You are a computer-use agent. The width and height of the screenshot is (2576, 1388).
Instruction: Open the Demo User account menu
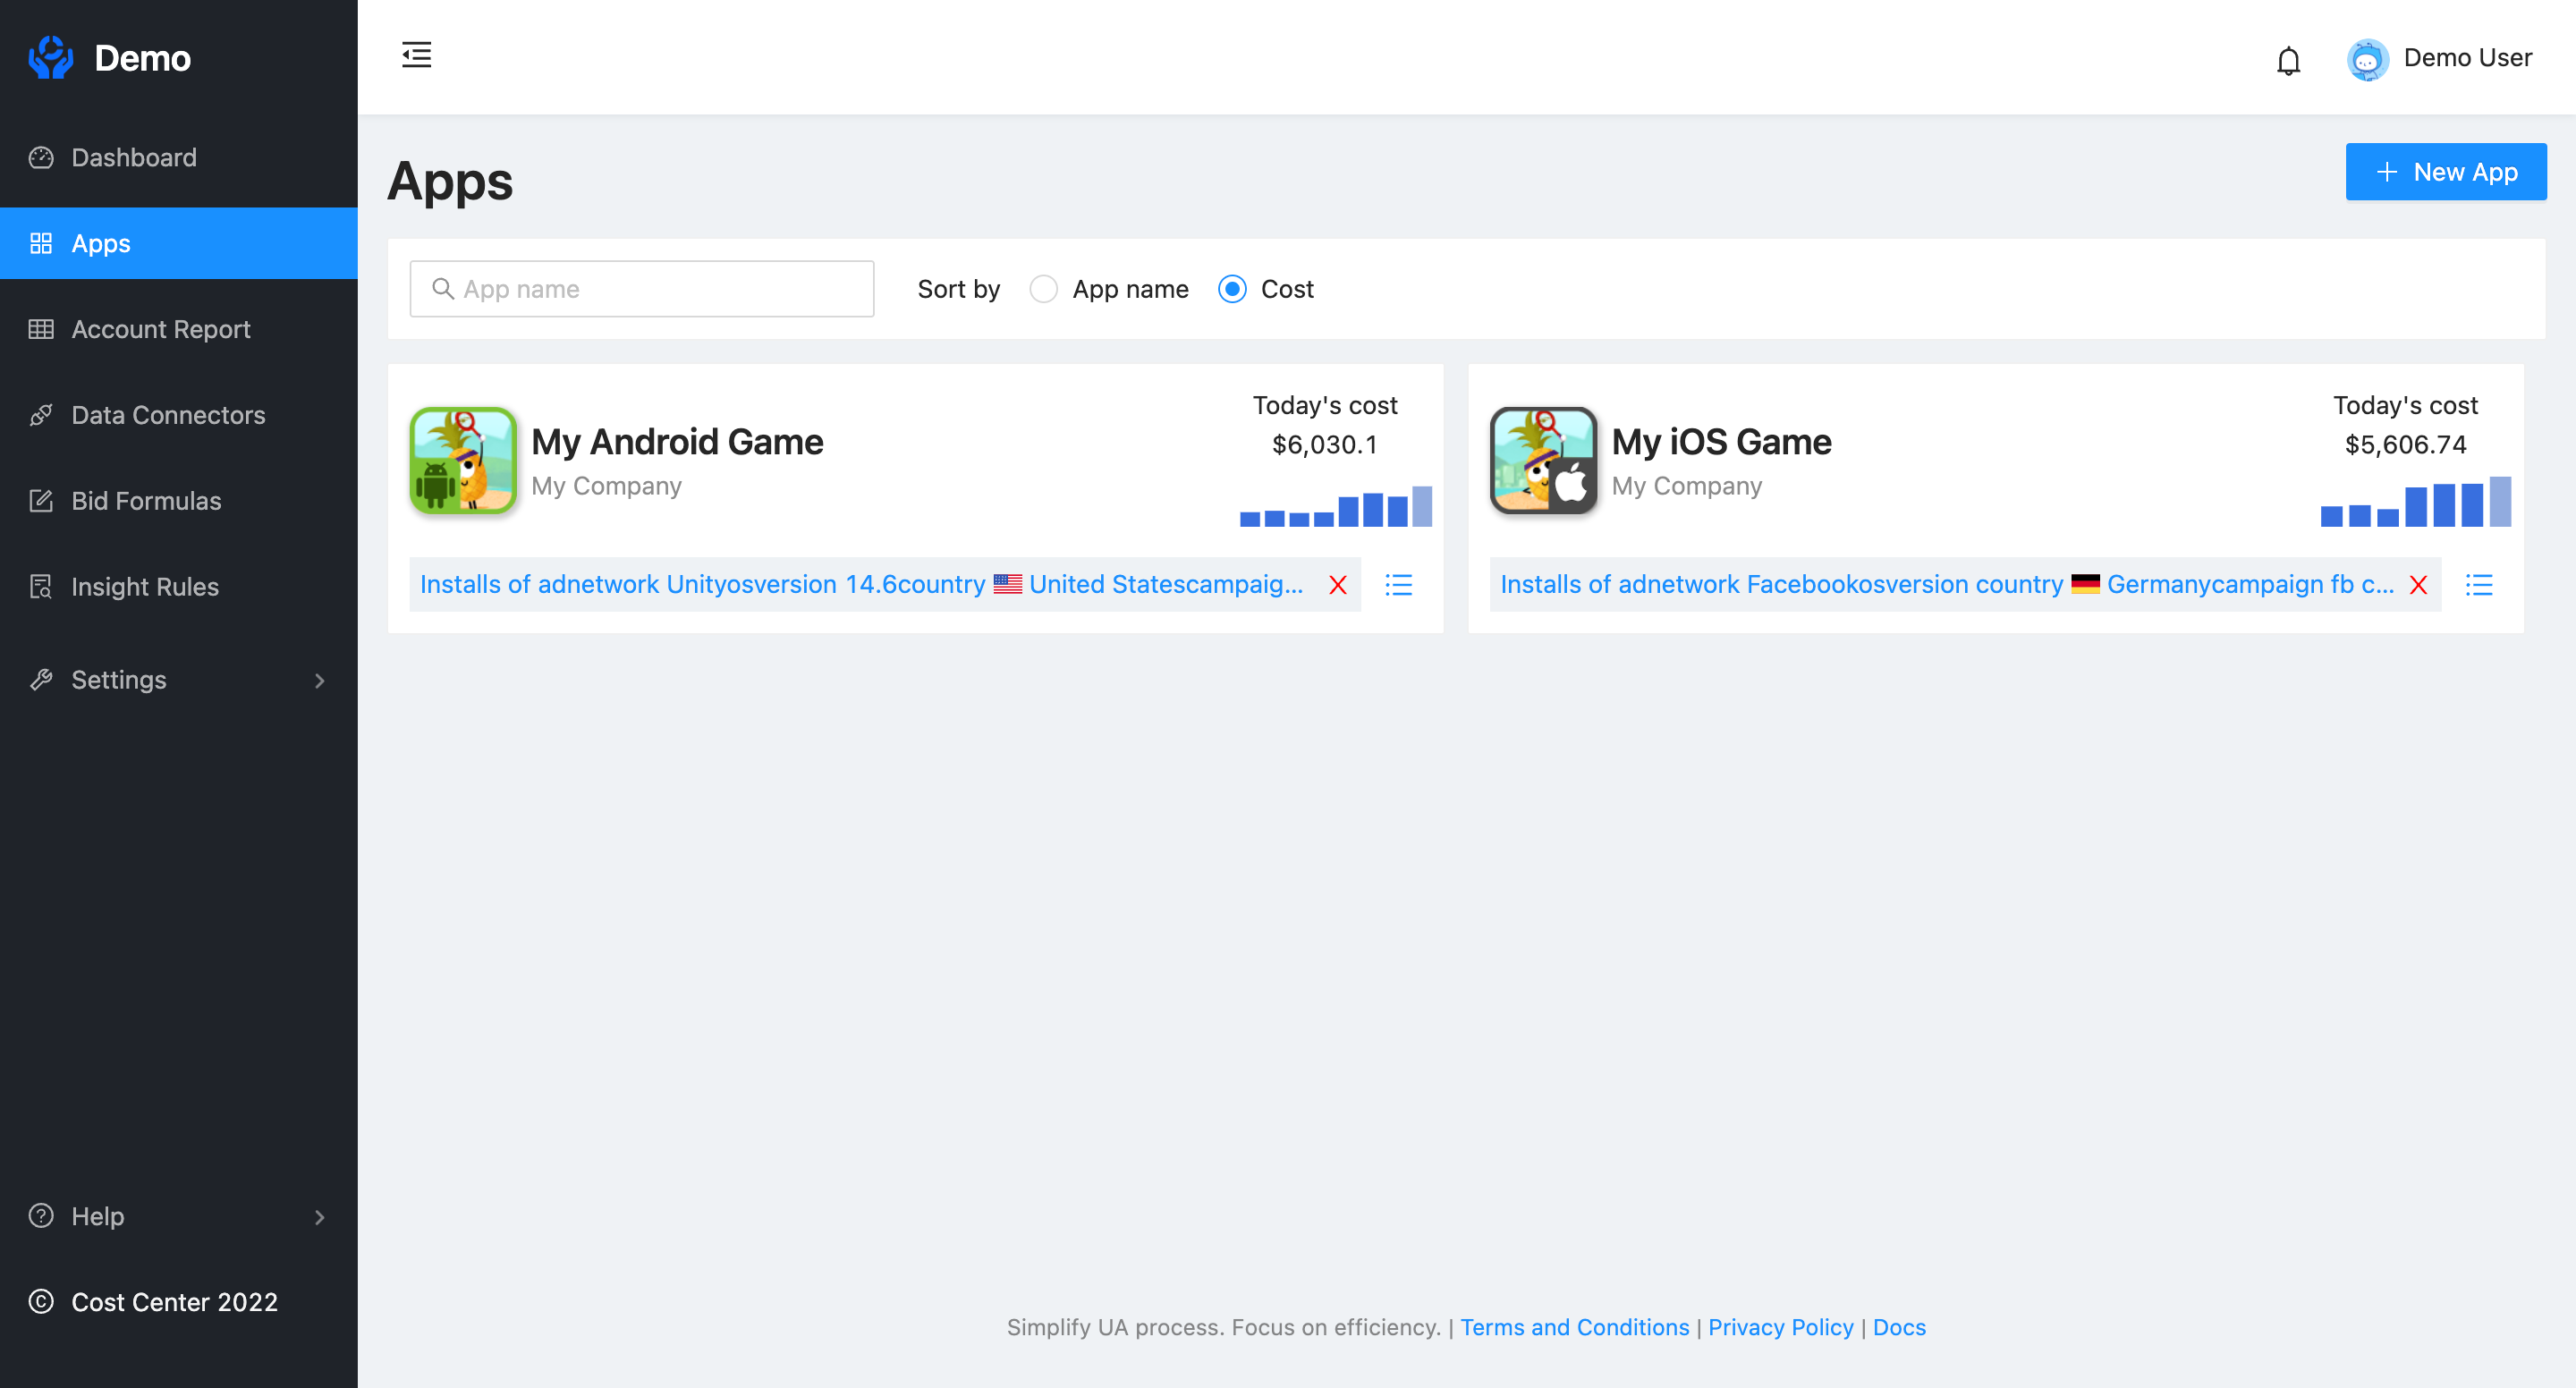tap(2440, 58)
